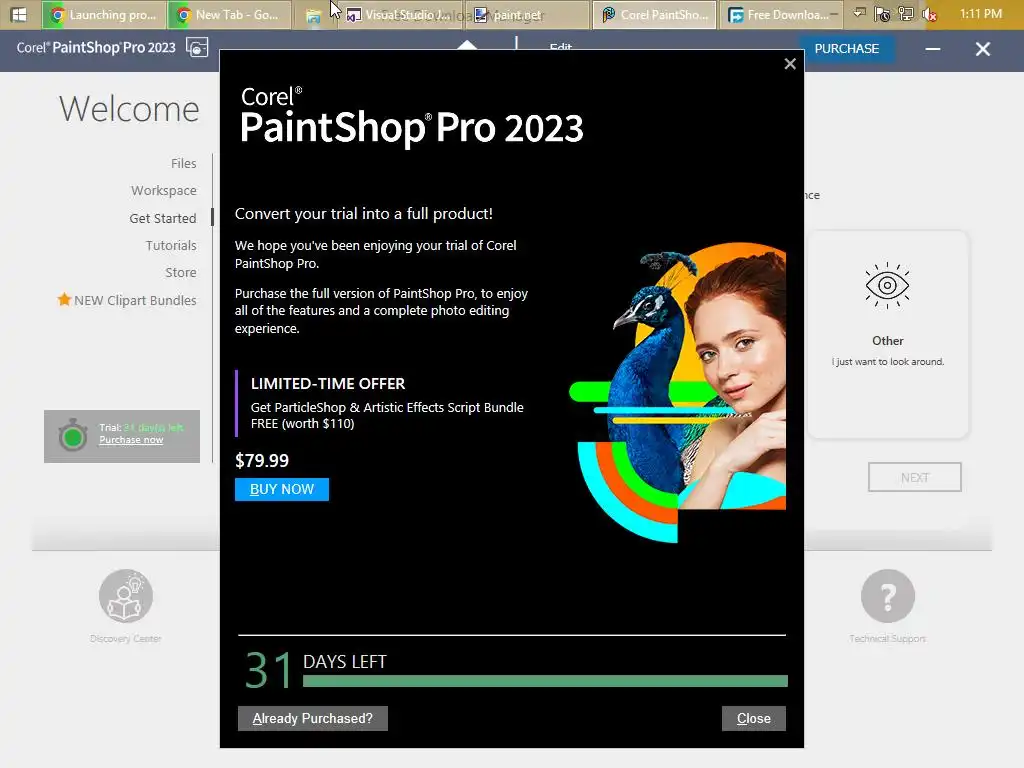Click the green trial stopwatch icon
This screenshot has height=768, width=1024.
pos(72,435)
